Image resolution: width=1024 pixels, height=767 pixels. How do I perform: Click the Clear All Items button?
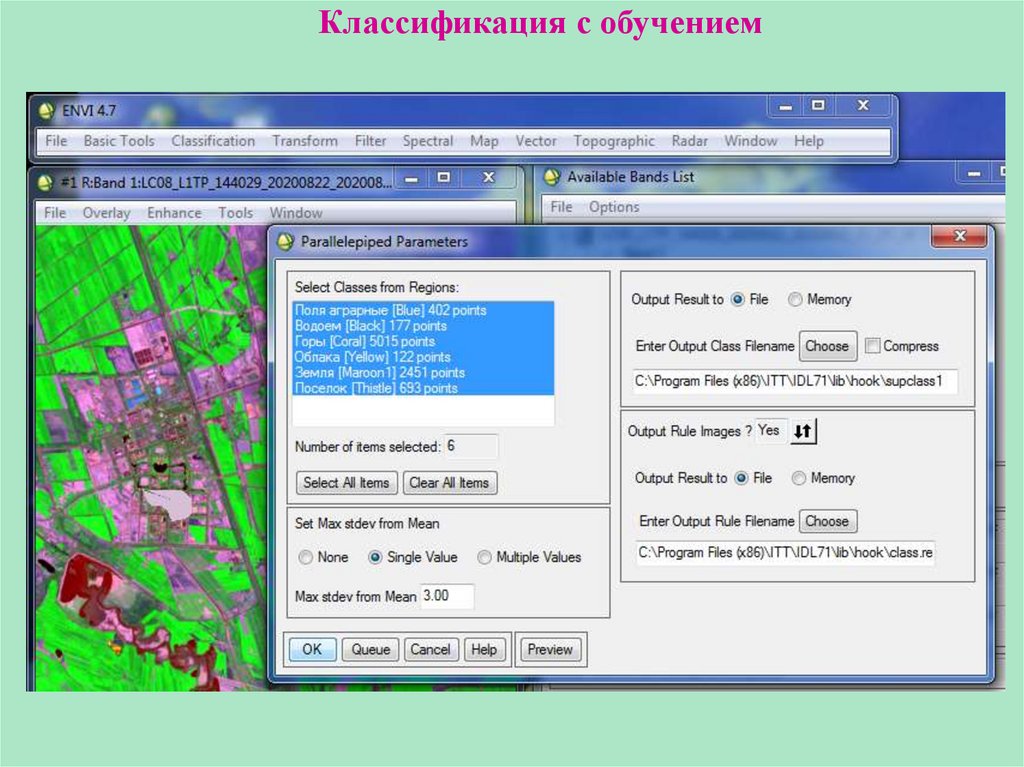(449, 483)
